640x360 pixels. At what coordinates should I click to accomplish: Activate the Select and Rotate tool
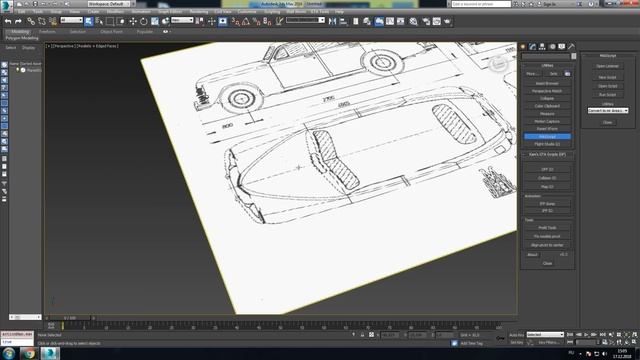144,21
